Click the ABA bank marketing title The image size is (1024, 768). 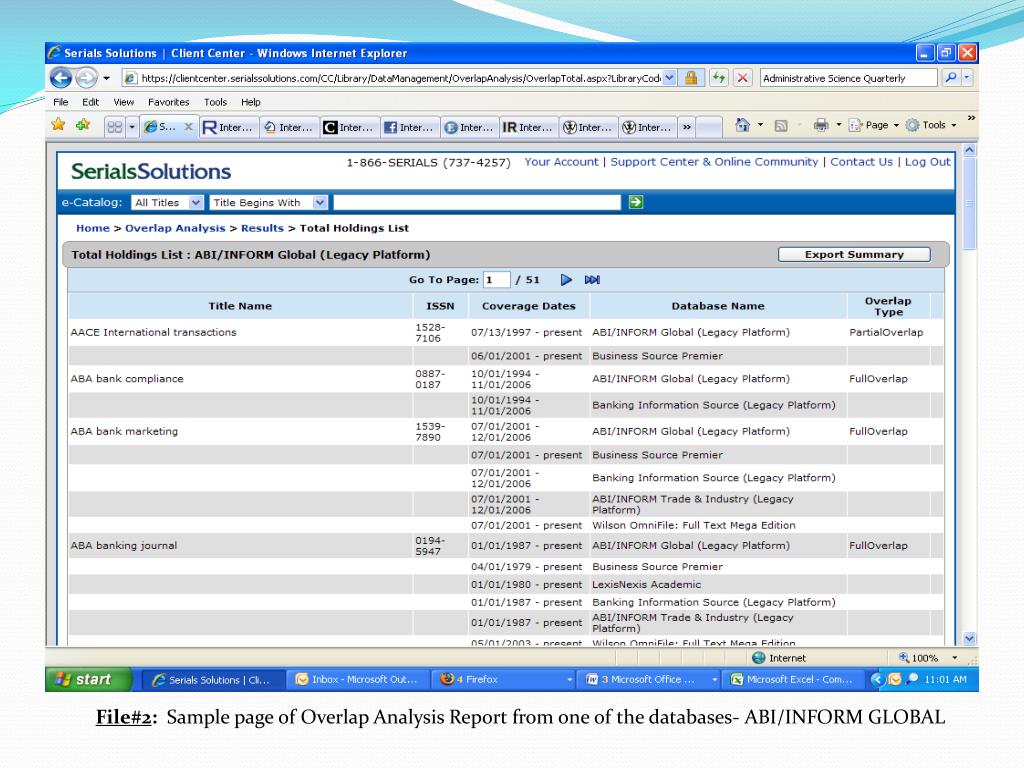(124, 431)
